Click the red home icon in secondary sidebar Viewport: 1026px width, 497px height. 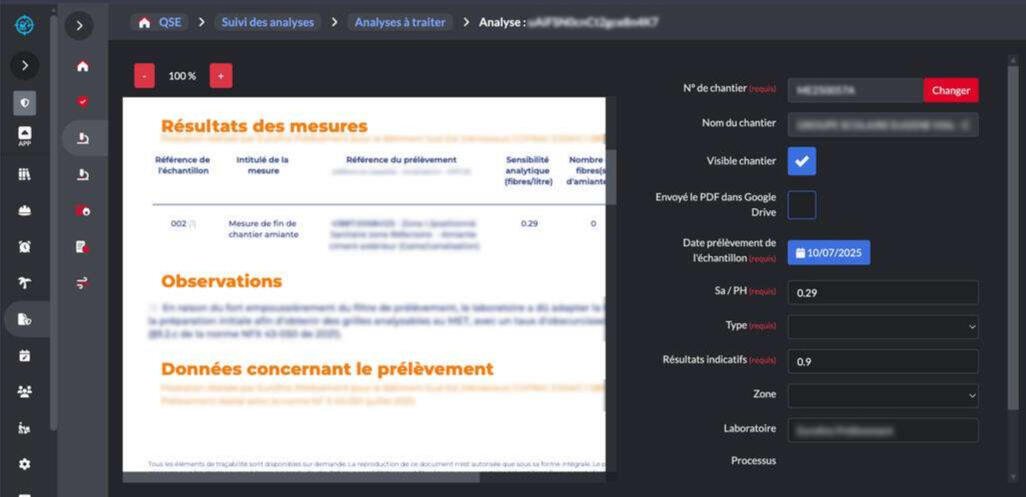83,66
